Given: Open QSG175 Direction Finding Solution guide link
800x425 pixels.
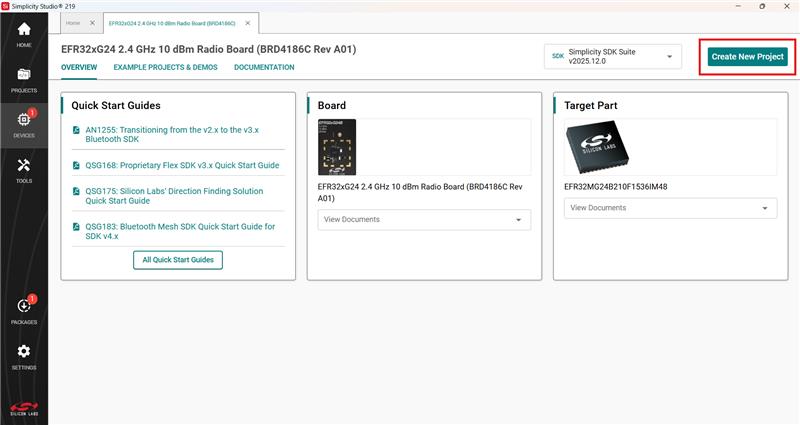Looking at the screenshot, I should 174,196.
